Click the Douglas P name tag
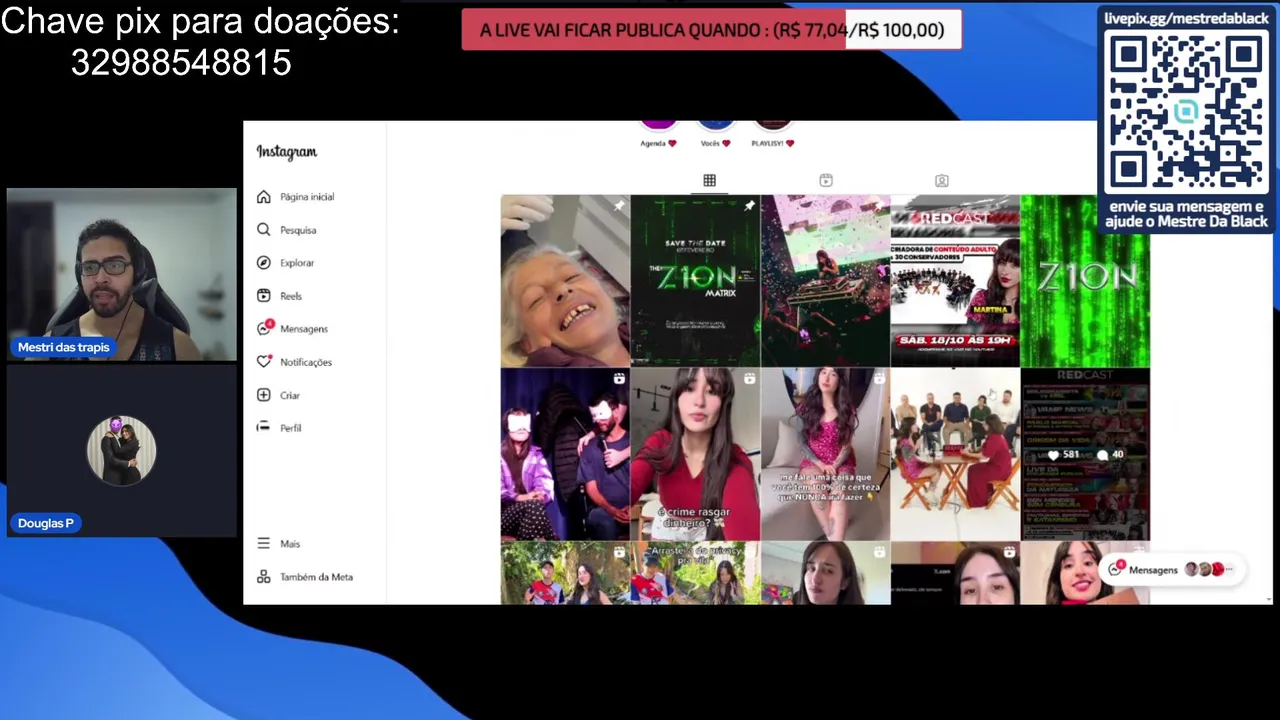 46,523
